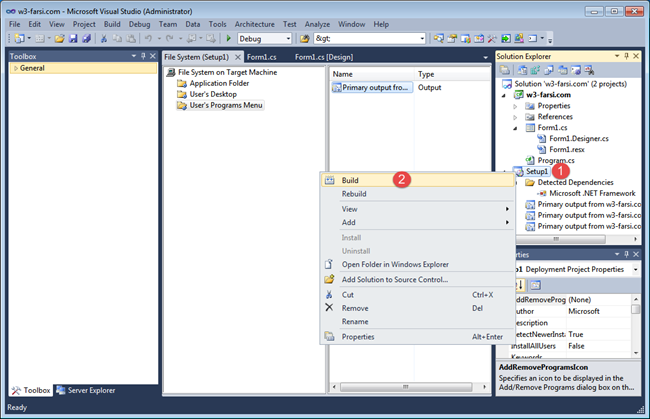Viewport: 650px width, 419px height.
Task: Click the Open File toolbar icon
Action: click(x=59, y=39)
